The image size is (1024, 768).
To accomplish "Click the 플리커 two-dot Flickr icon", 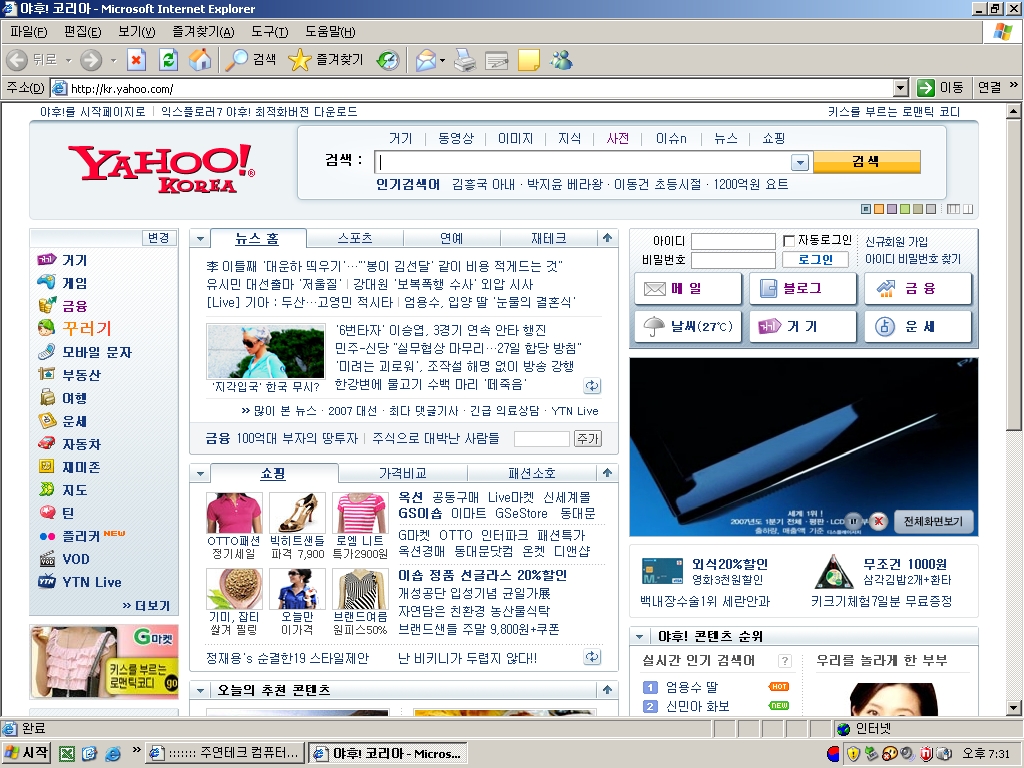I will 46,536.
